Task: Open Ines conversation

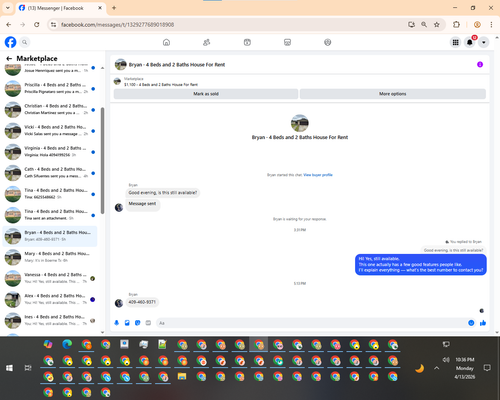Action: pos(50,320)
